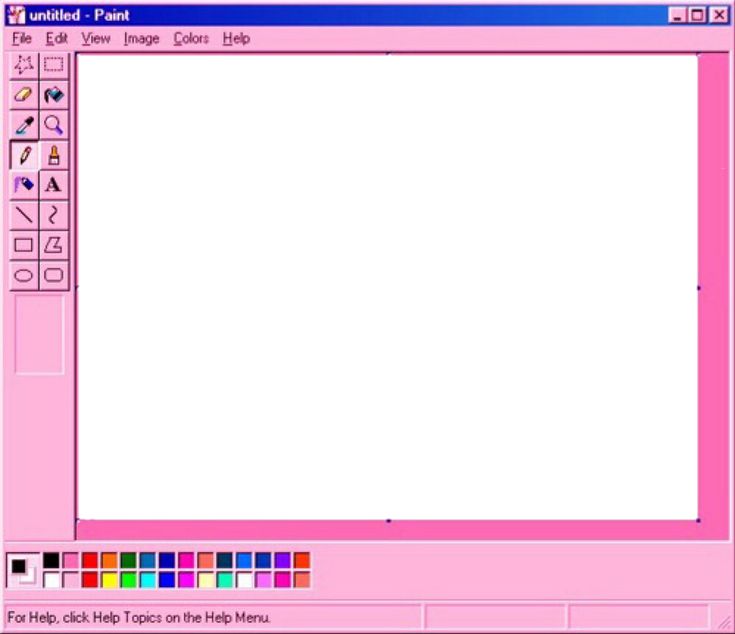Pick the Rounded Rectangle tool
Screen dimensions: 735x634
[x=53, y=275]
